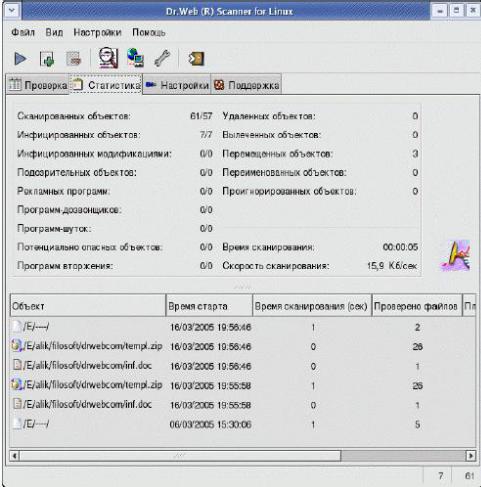The width and height of the screenshot is (481, 487).
Task: Click the Рекламных программ label
Action: point(63,191)
